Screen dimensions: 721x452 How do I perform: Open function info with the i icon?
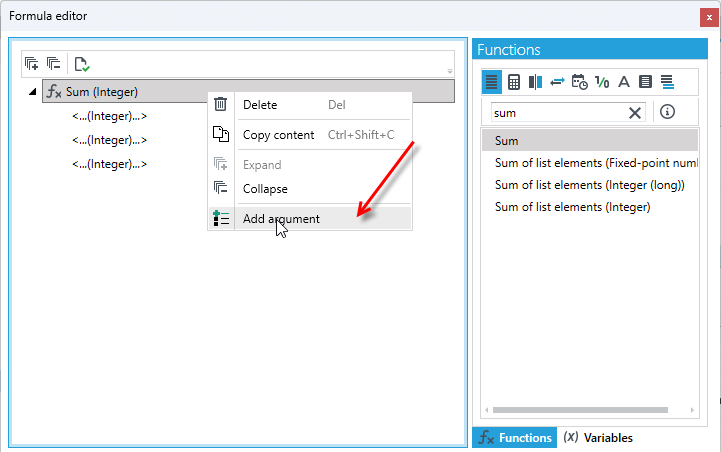pos(667,112)
